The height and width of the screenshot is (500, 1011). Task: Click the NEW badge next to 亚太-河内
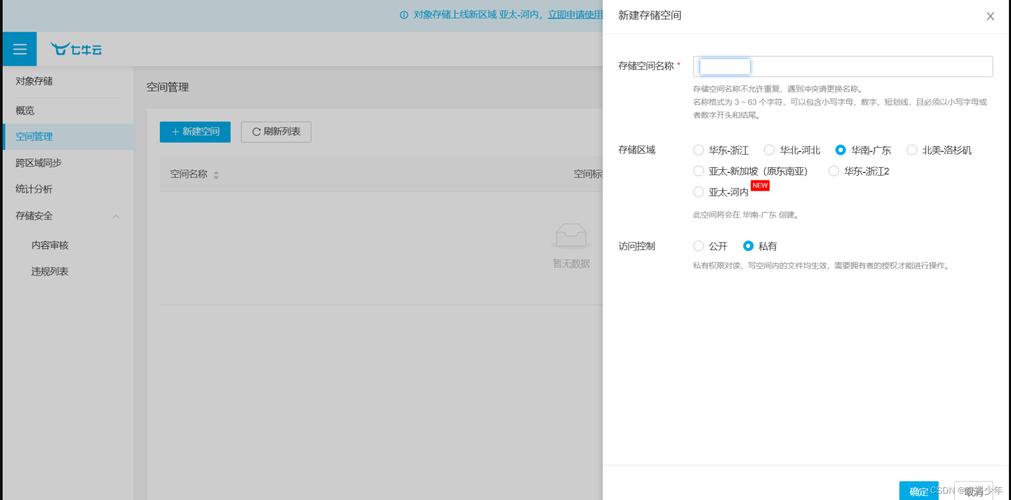[x=760, y=185]
